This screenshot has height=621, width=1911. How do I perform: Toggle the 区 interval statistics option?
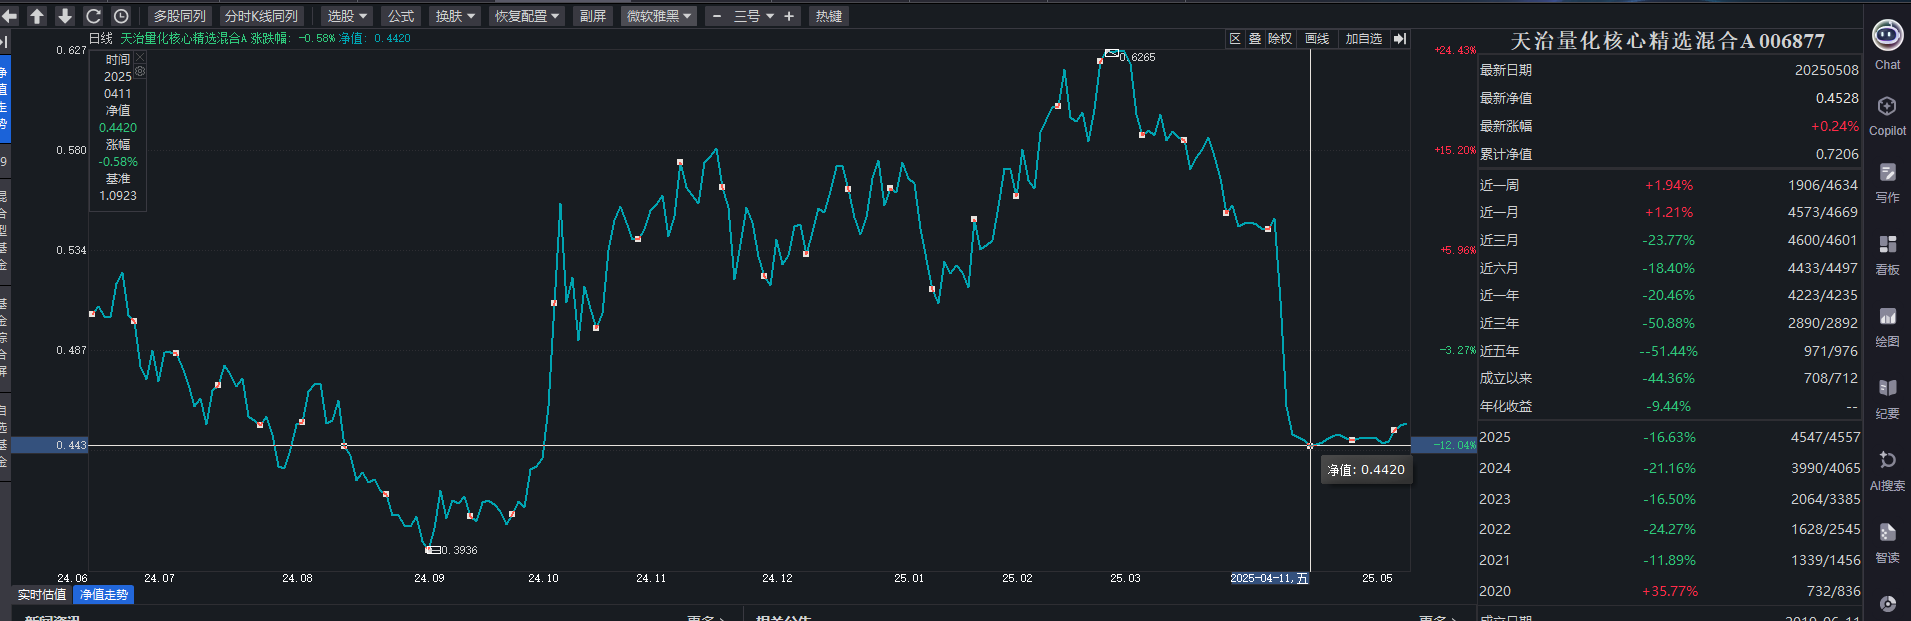(1235, 39)
